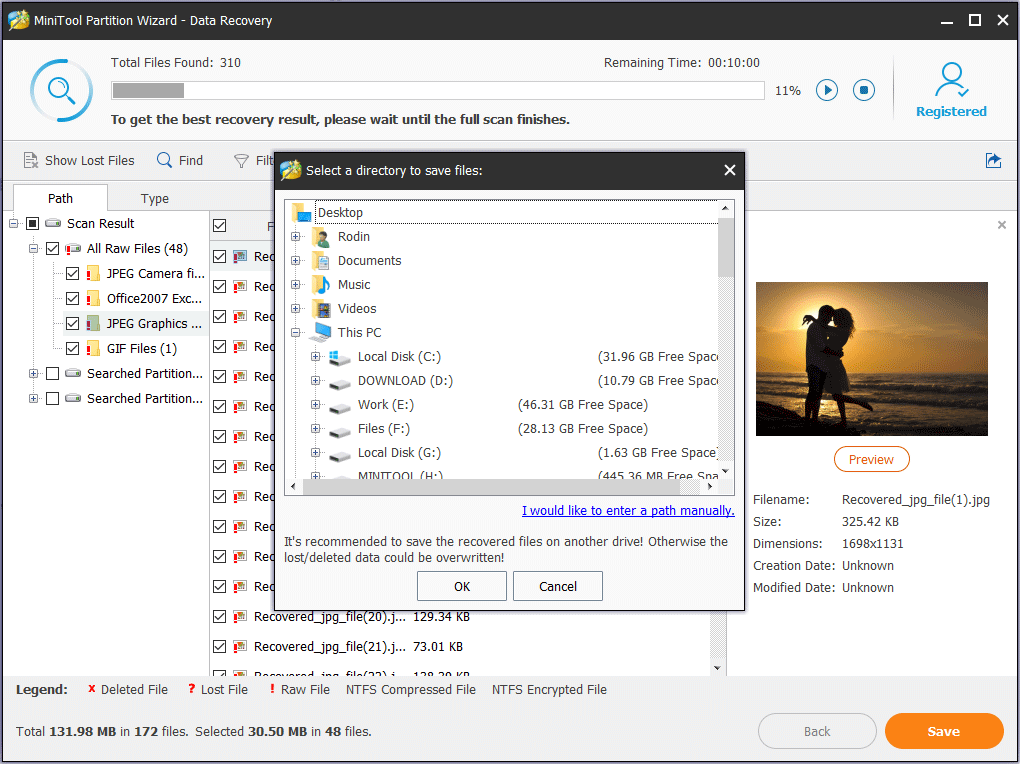Expand the Music folder node
The width and height of the screenshot is (1020, 764).
(x=295, y=285)
